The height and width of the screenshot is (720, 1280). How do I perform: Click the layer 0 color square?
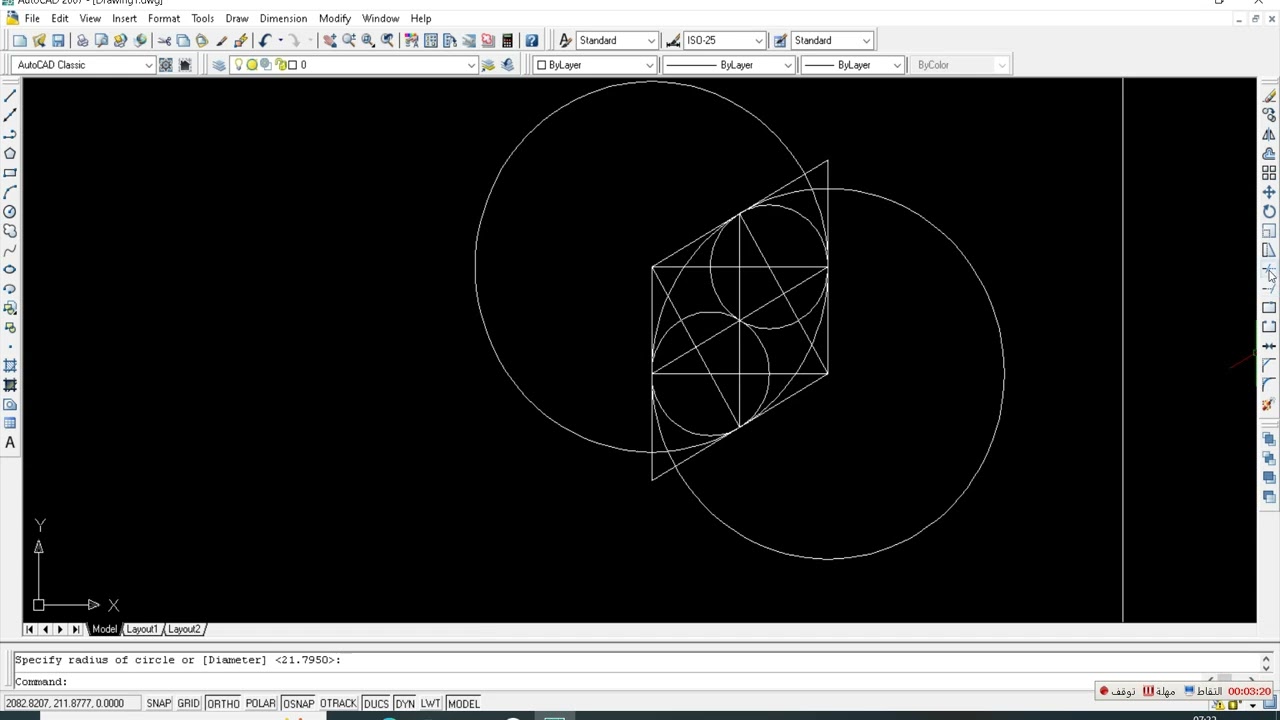(x=292, y=65)
